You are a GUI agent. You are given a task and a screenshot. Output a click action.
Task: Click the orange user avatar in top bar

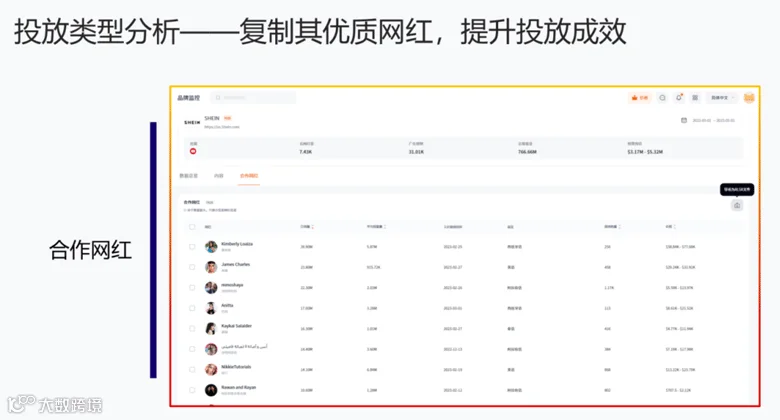(x=749, y=98)
